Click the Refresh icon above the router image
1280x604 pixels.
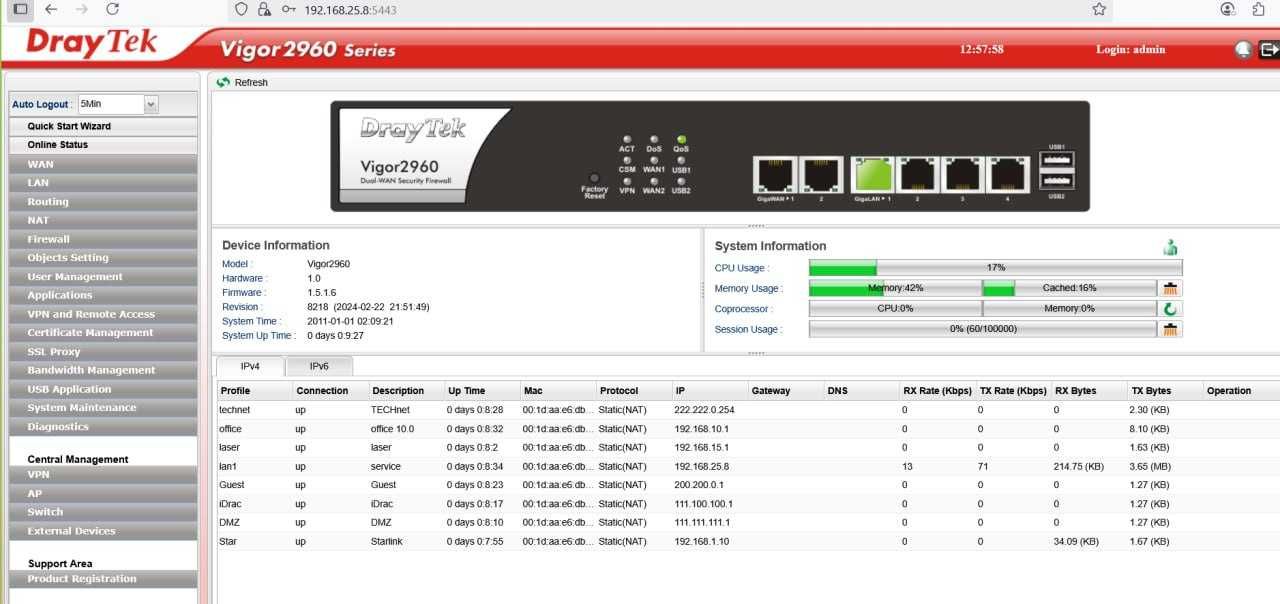(x=223, y=82)
